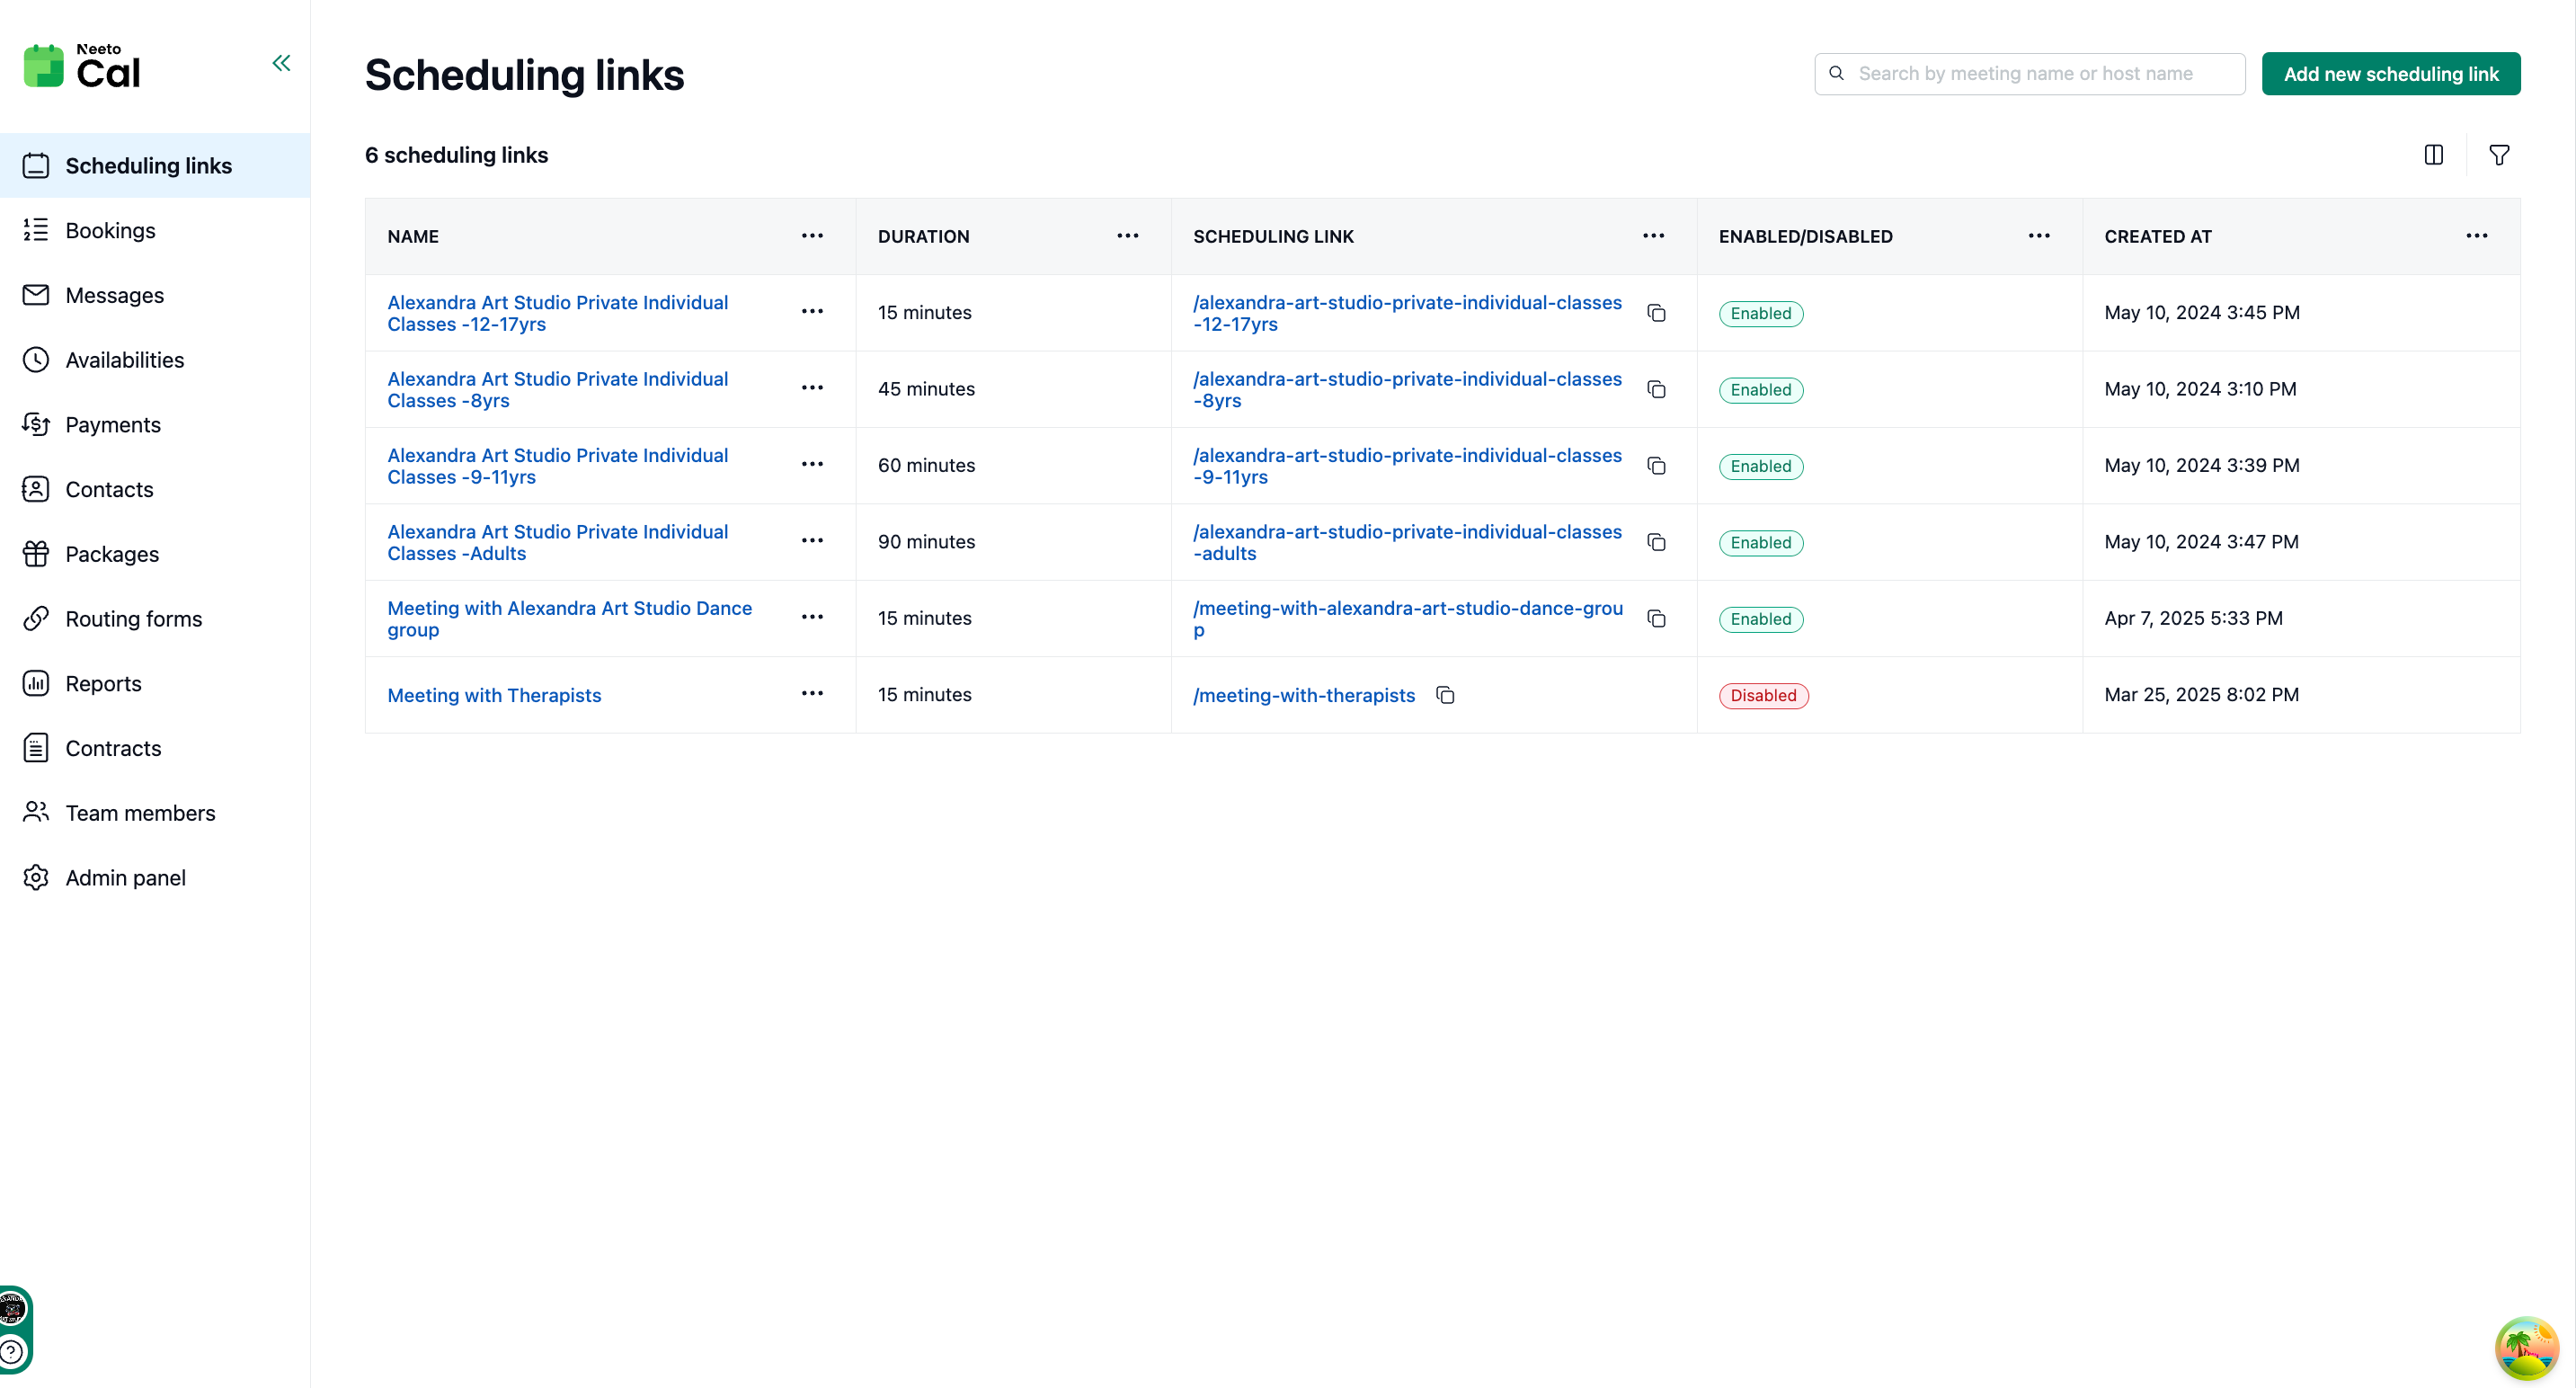Open Meeting with Alexandra Art Studio Dance group

click(x=569, y=619)
